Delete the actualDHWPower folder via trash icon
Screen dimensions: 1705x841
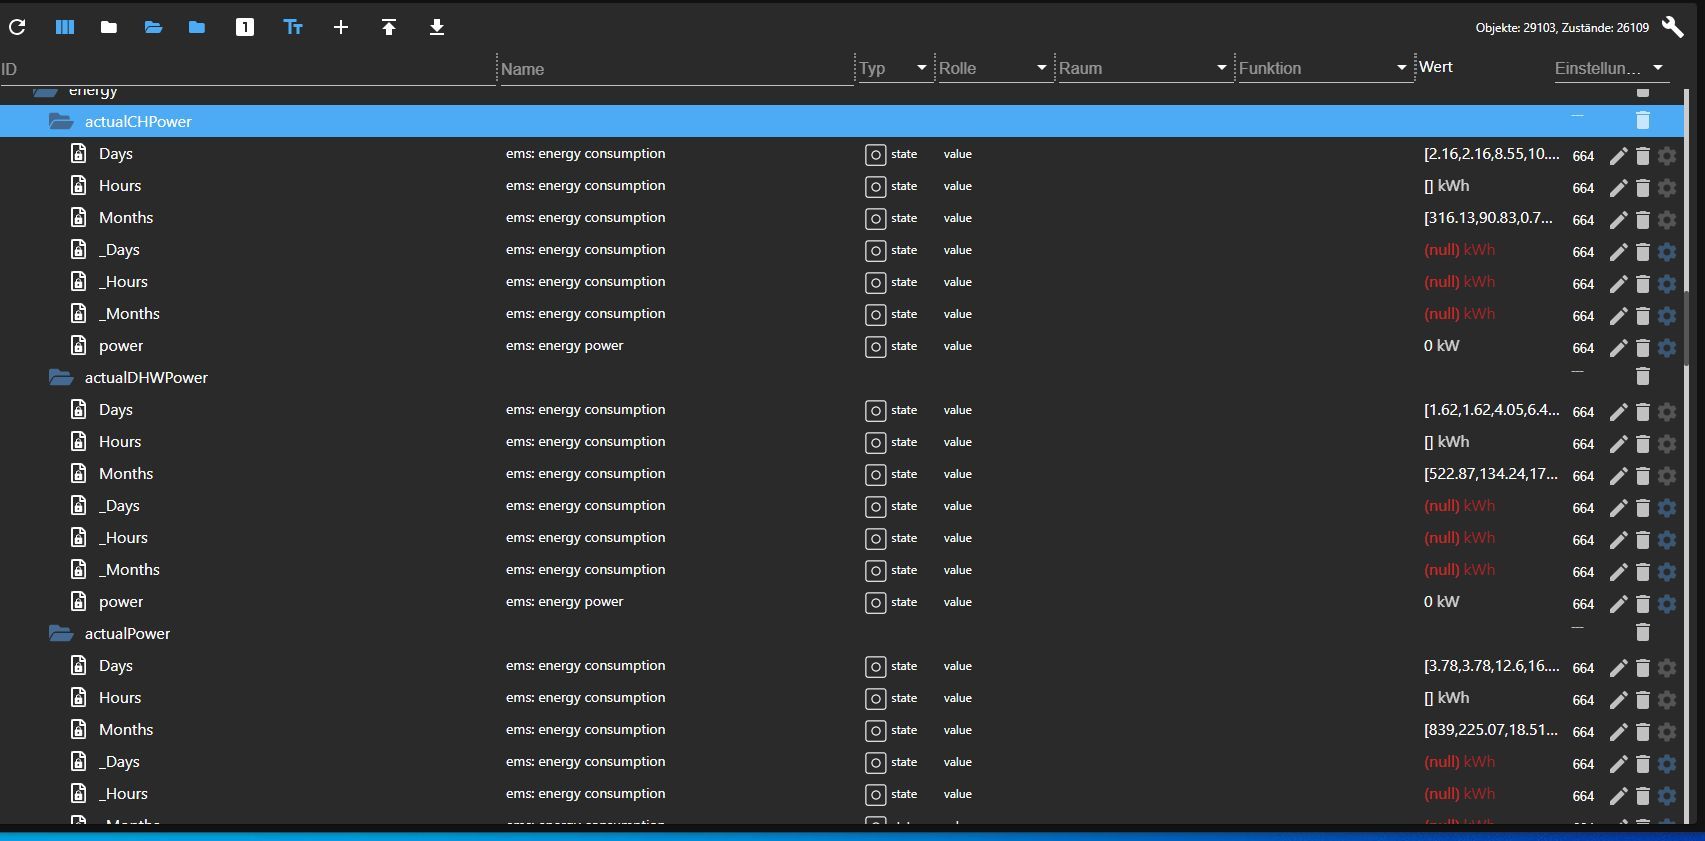tap(1642, 376)
